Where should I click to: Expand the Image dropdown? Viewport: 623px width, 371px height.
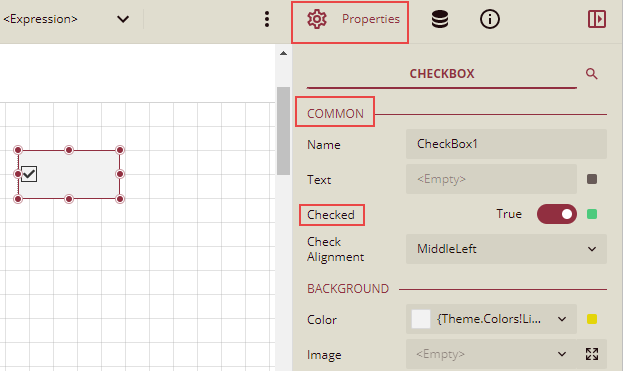(491, 354)
